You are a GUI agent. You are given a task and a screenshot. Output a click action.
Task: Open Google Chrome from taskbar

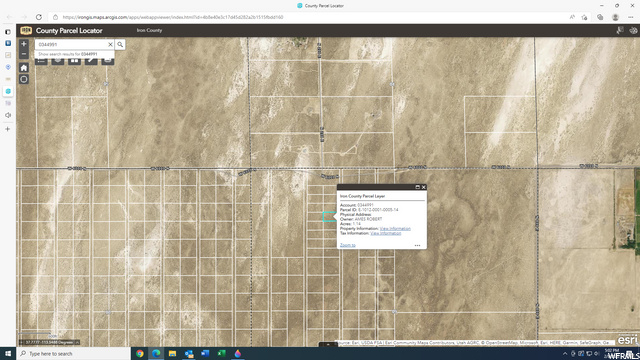(x=140, y=353)
